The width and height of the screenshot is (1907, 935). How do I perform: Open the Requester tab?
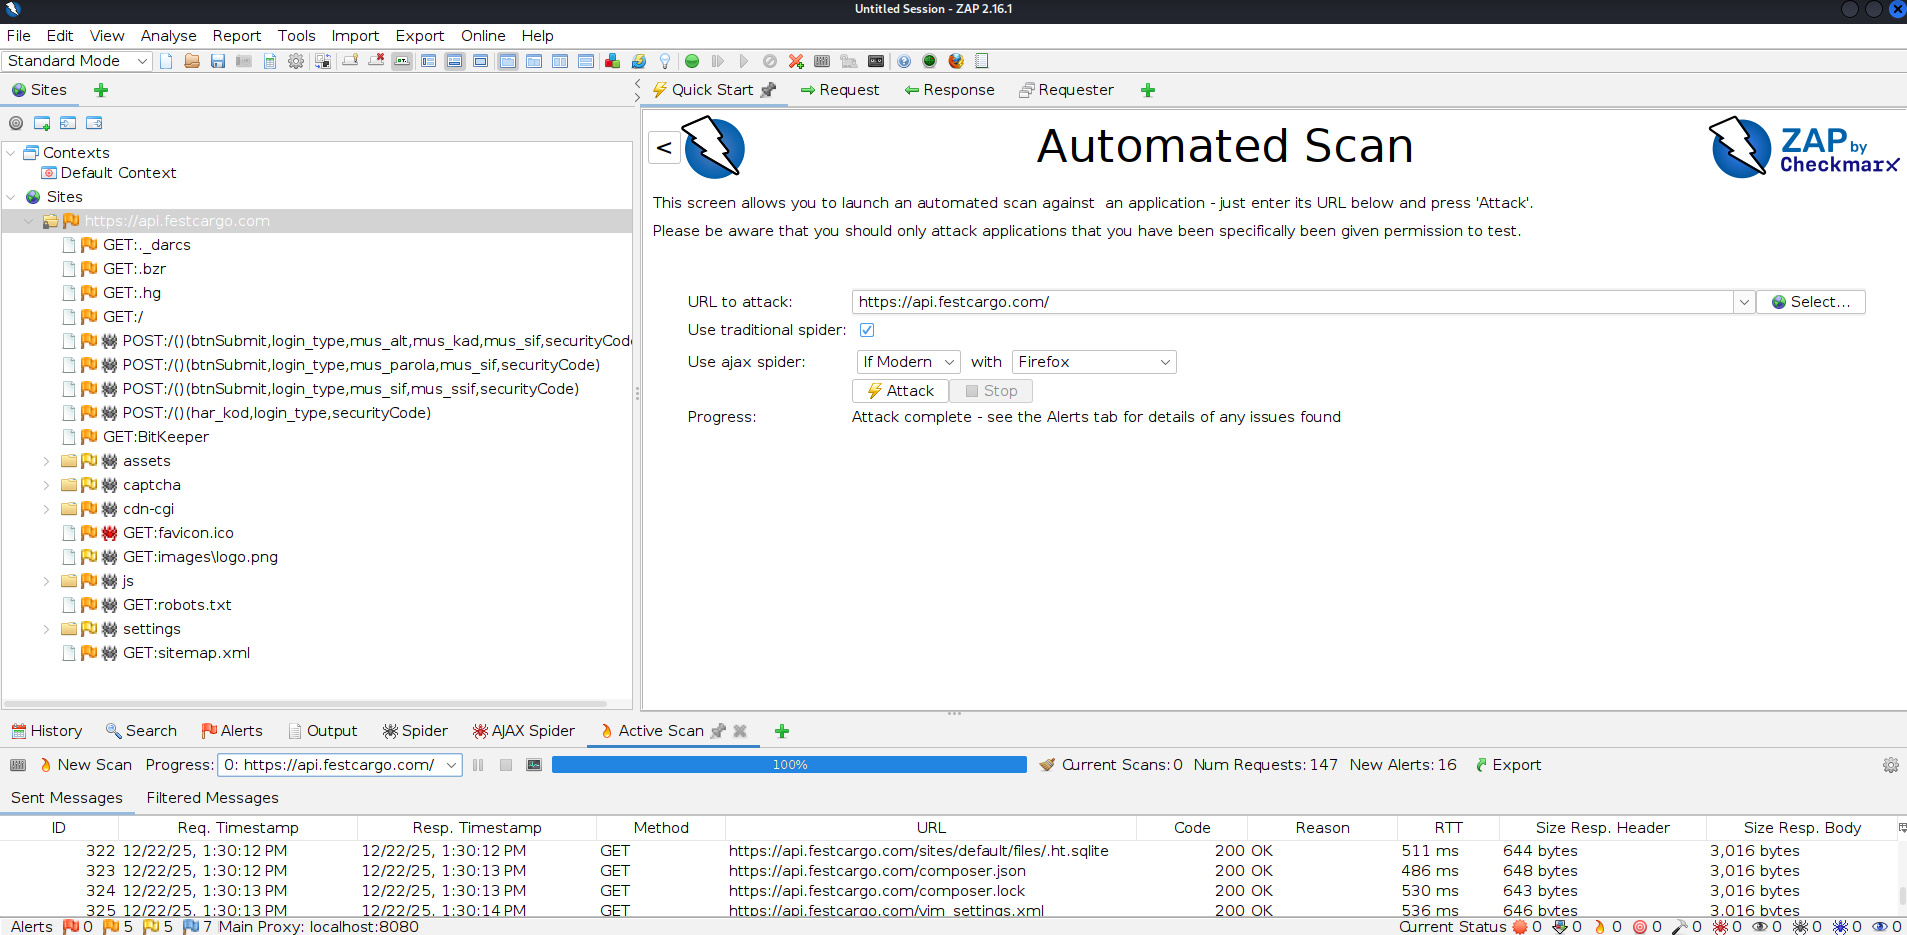(1066, 90)
